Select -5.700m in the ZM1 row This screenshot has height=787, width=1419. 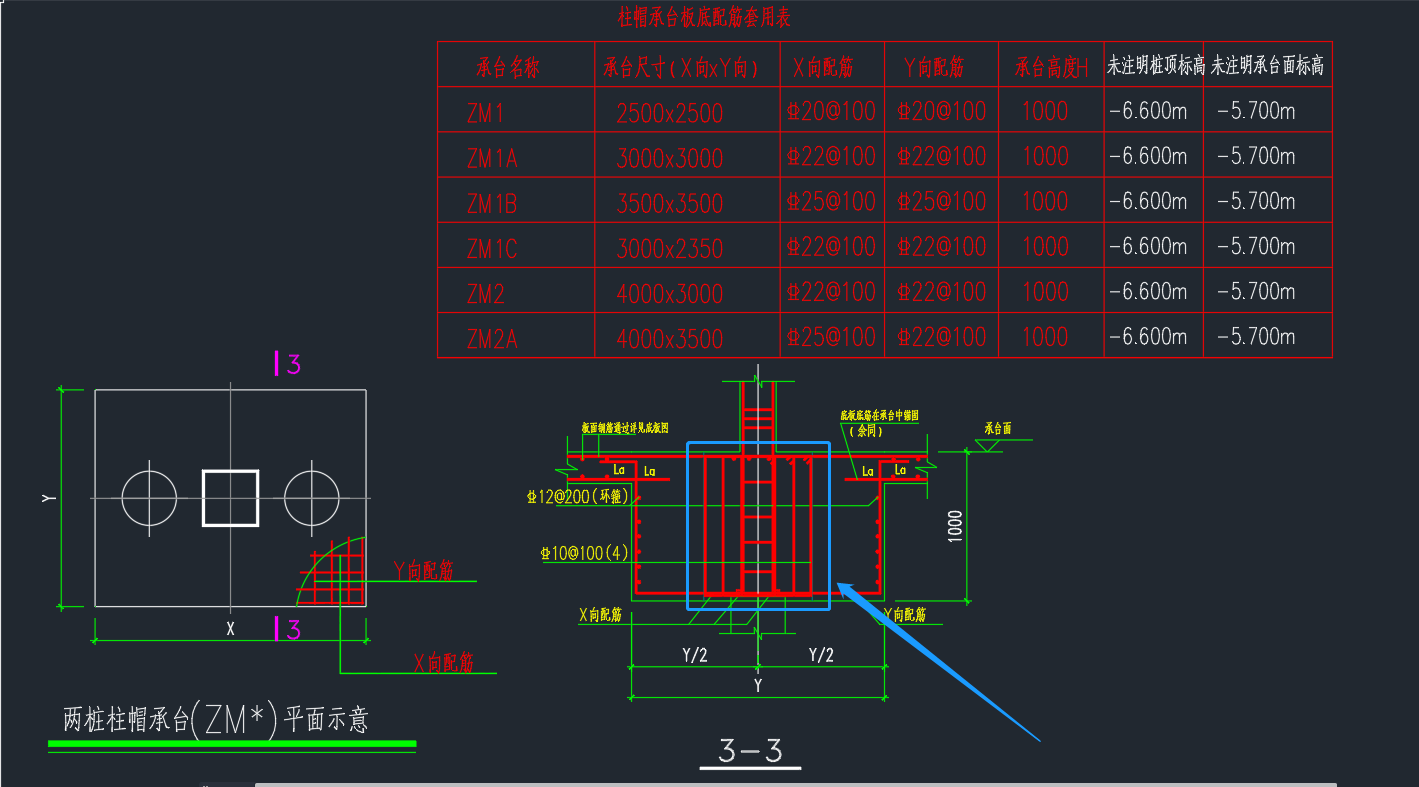[x=1256, y=111]
